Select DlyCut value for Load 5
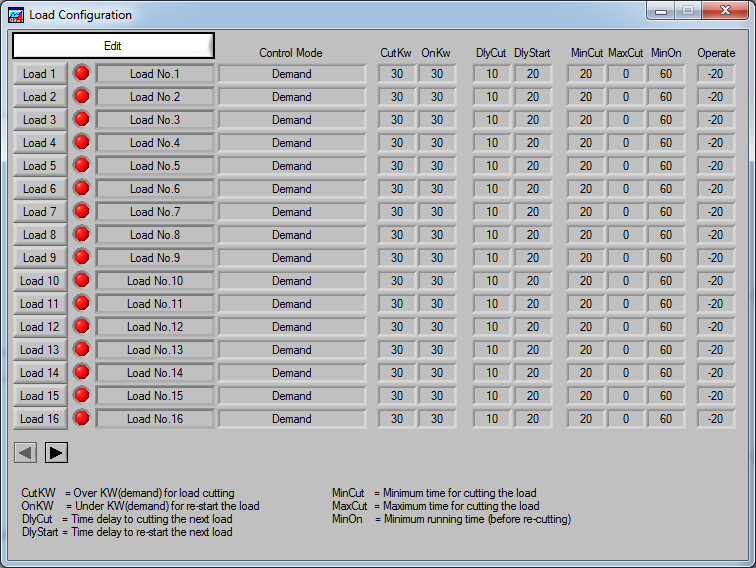Screen dimensions: 756x568 click(x=492, y=166)
